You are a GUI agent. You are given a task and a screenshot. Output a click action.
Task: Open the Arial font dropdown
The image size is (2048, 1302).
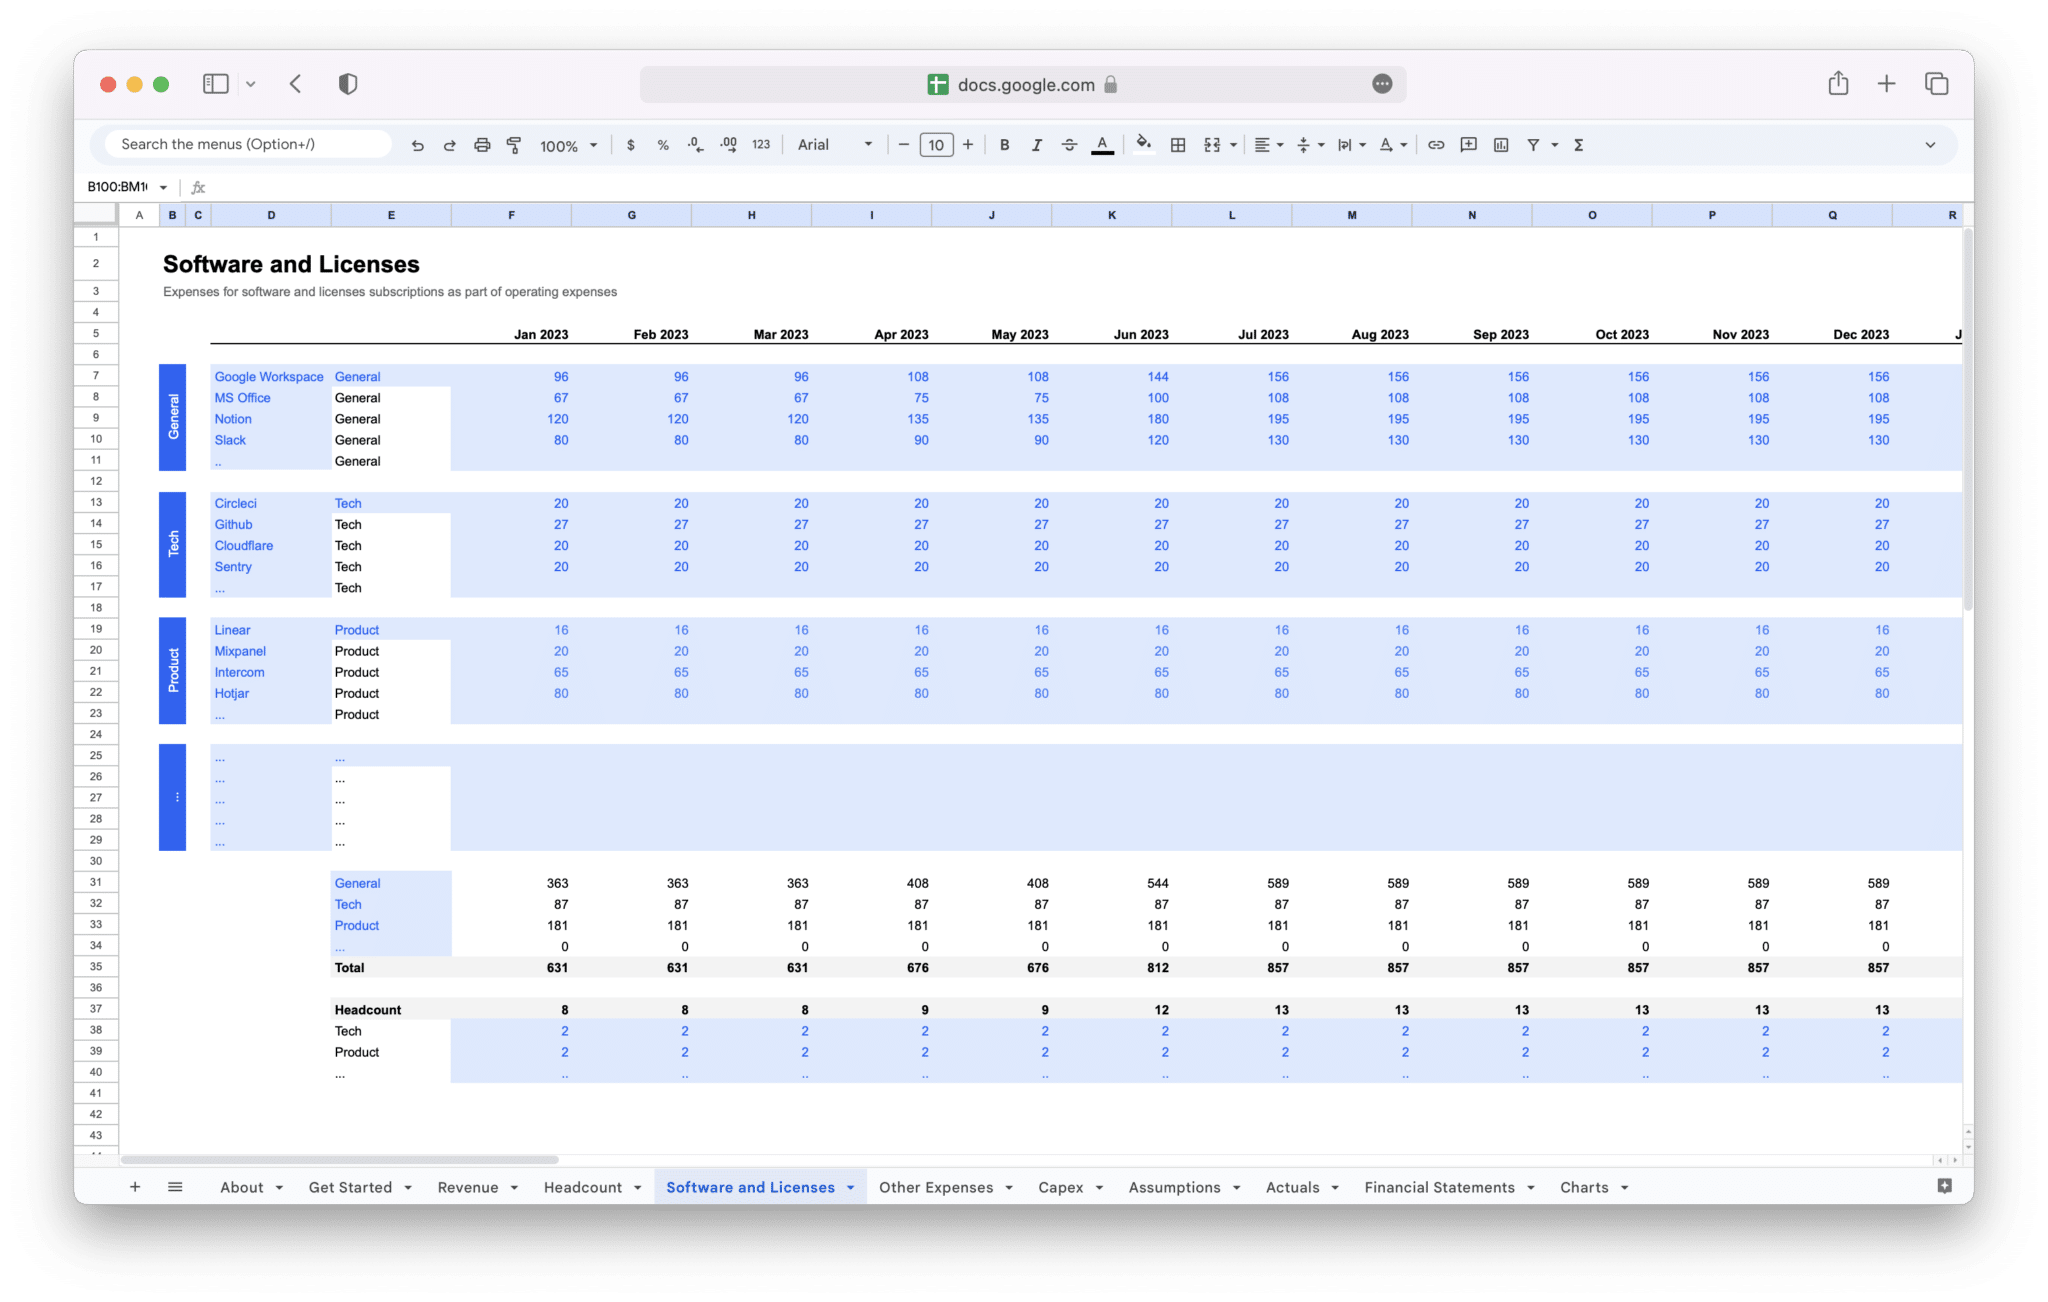[x=835, y=145]
